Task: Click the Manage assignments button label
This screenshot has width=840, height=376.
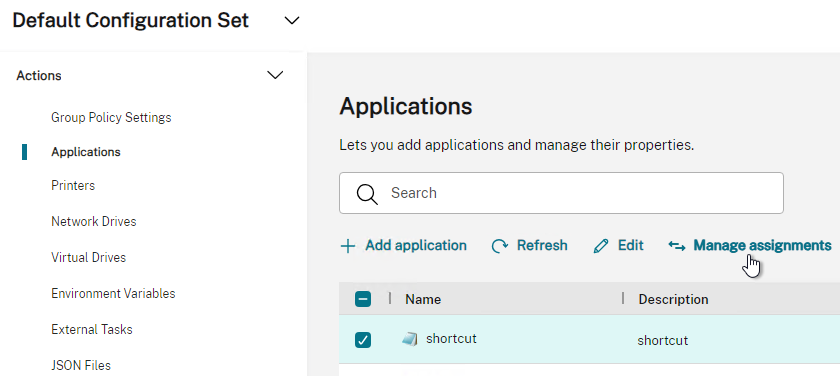Action: pyautogui.click(x=762, y=245)
